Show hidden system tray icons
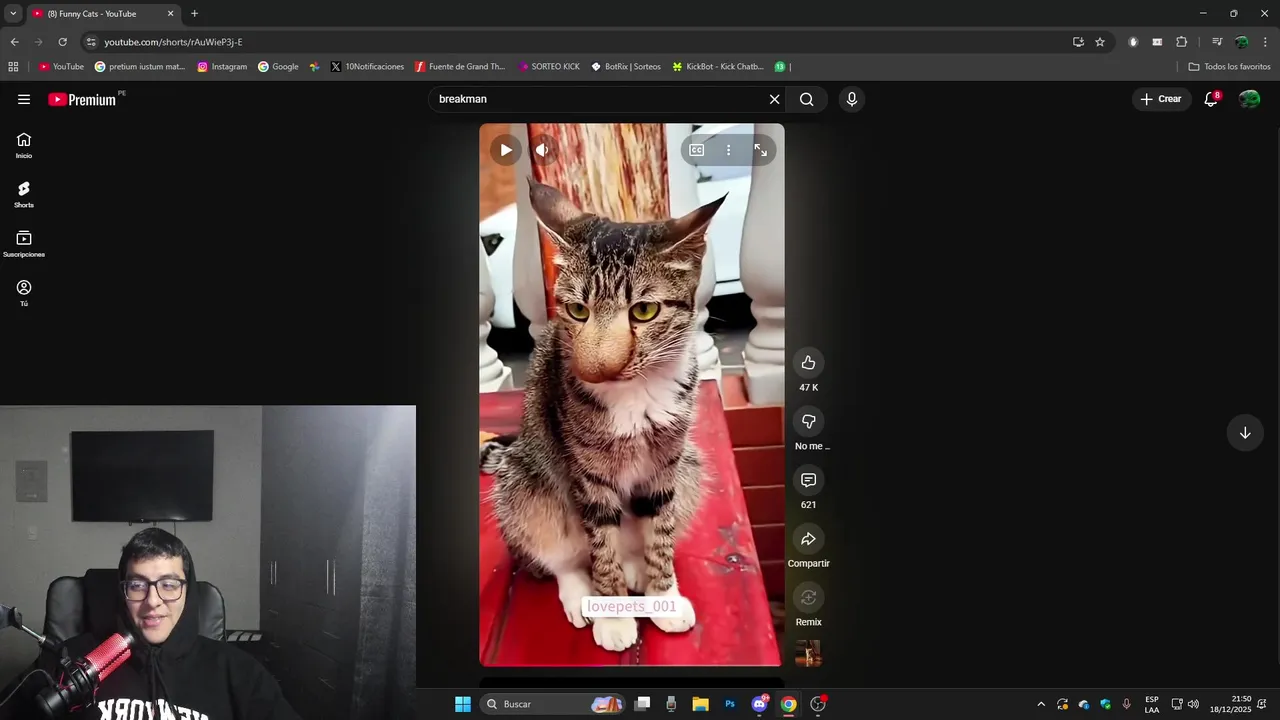Screen dimensions: 1280x720 pyautogui.click(x=1041, y=704)
